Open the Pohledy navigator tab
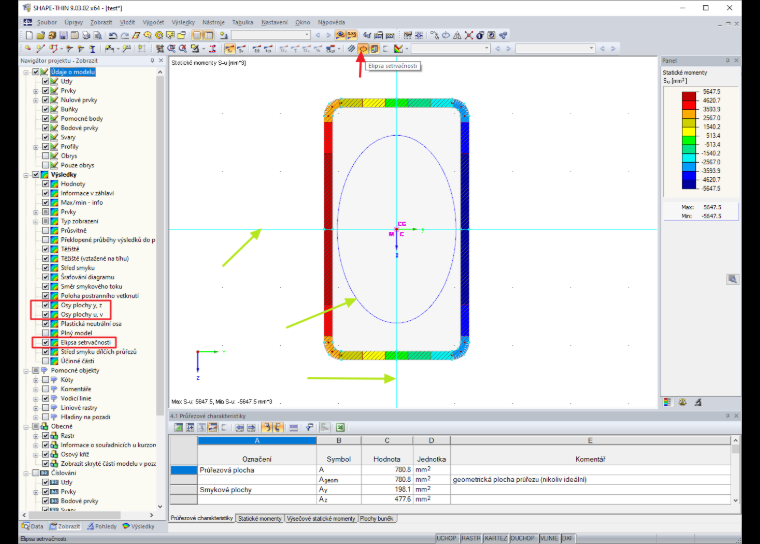Screen dimensions: 760x544 click(x=102, y=526)
